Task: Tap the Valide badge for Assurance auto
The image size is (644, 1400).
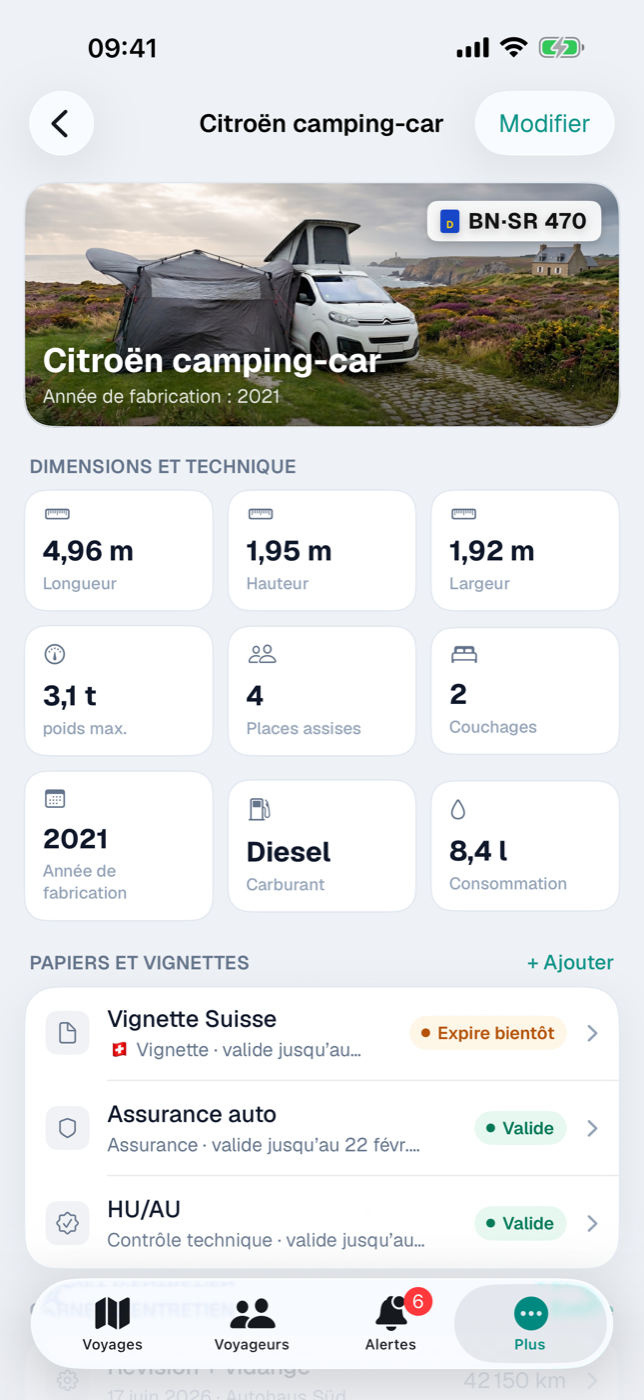Action: click(x=520, y=1128)
